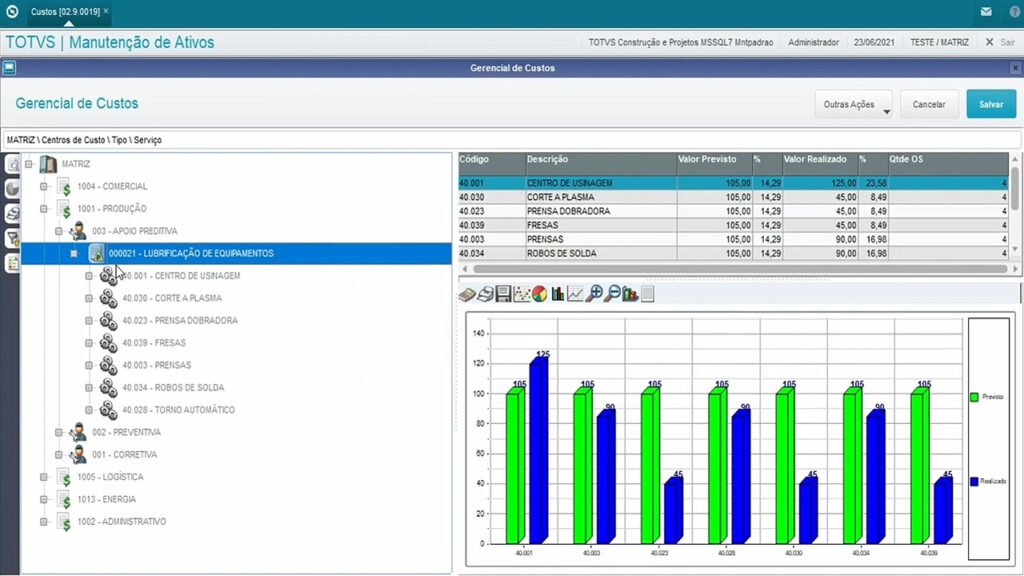Select tree item 40.034 - ROBOS DE SOLDA
This screenshot has height=576, width=1024.
173,388
